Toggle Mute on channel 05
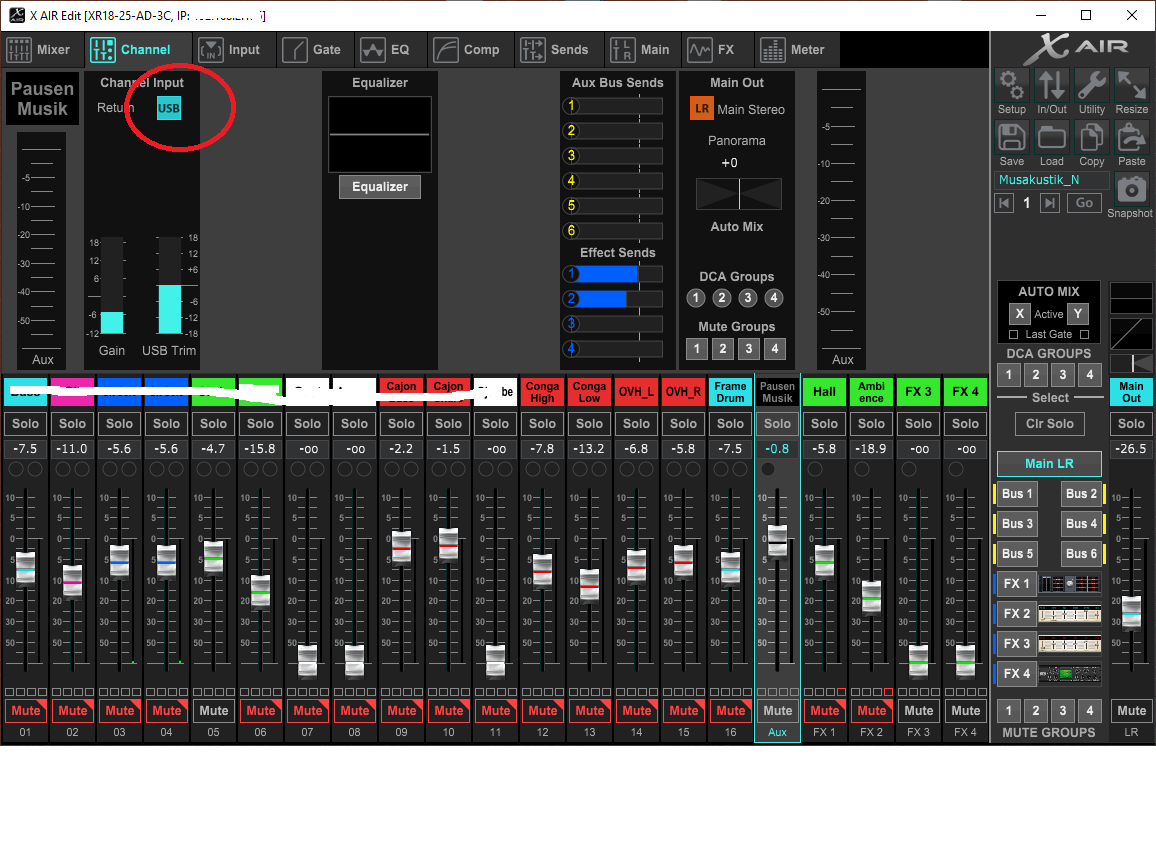 (x=213, y=711)
